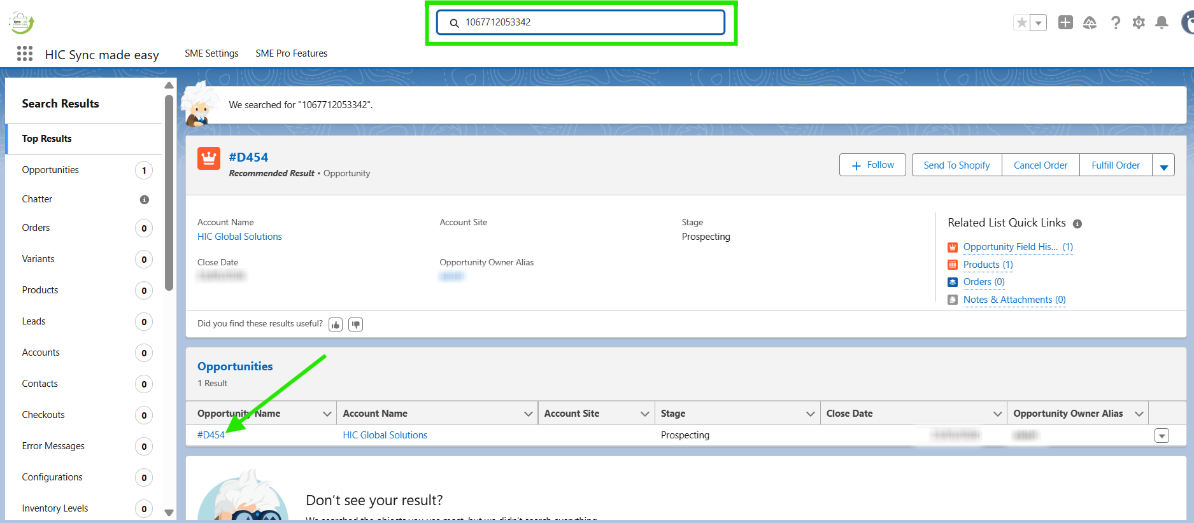The height and width of the screenshot is (523, 1194).
Task: Open Stage column menu
Action: click(811, 413)
